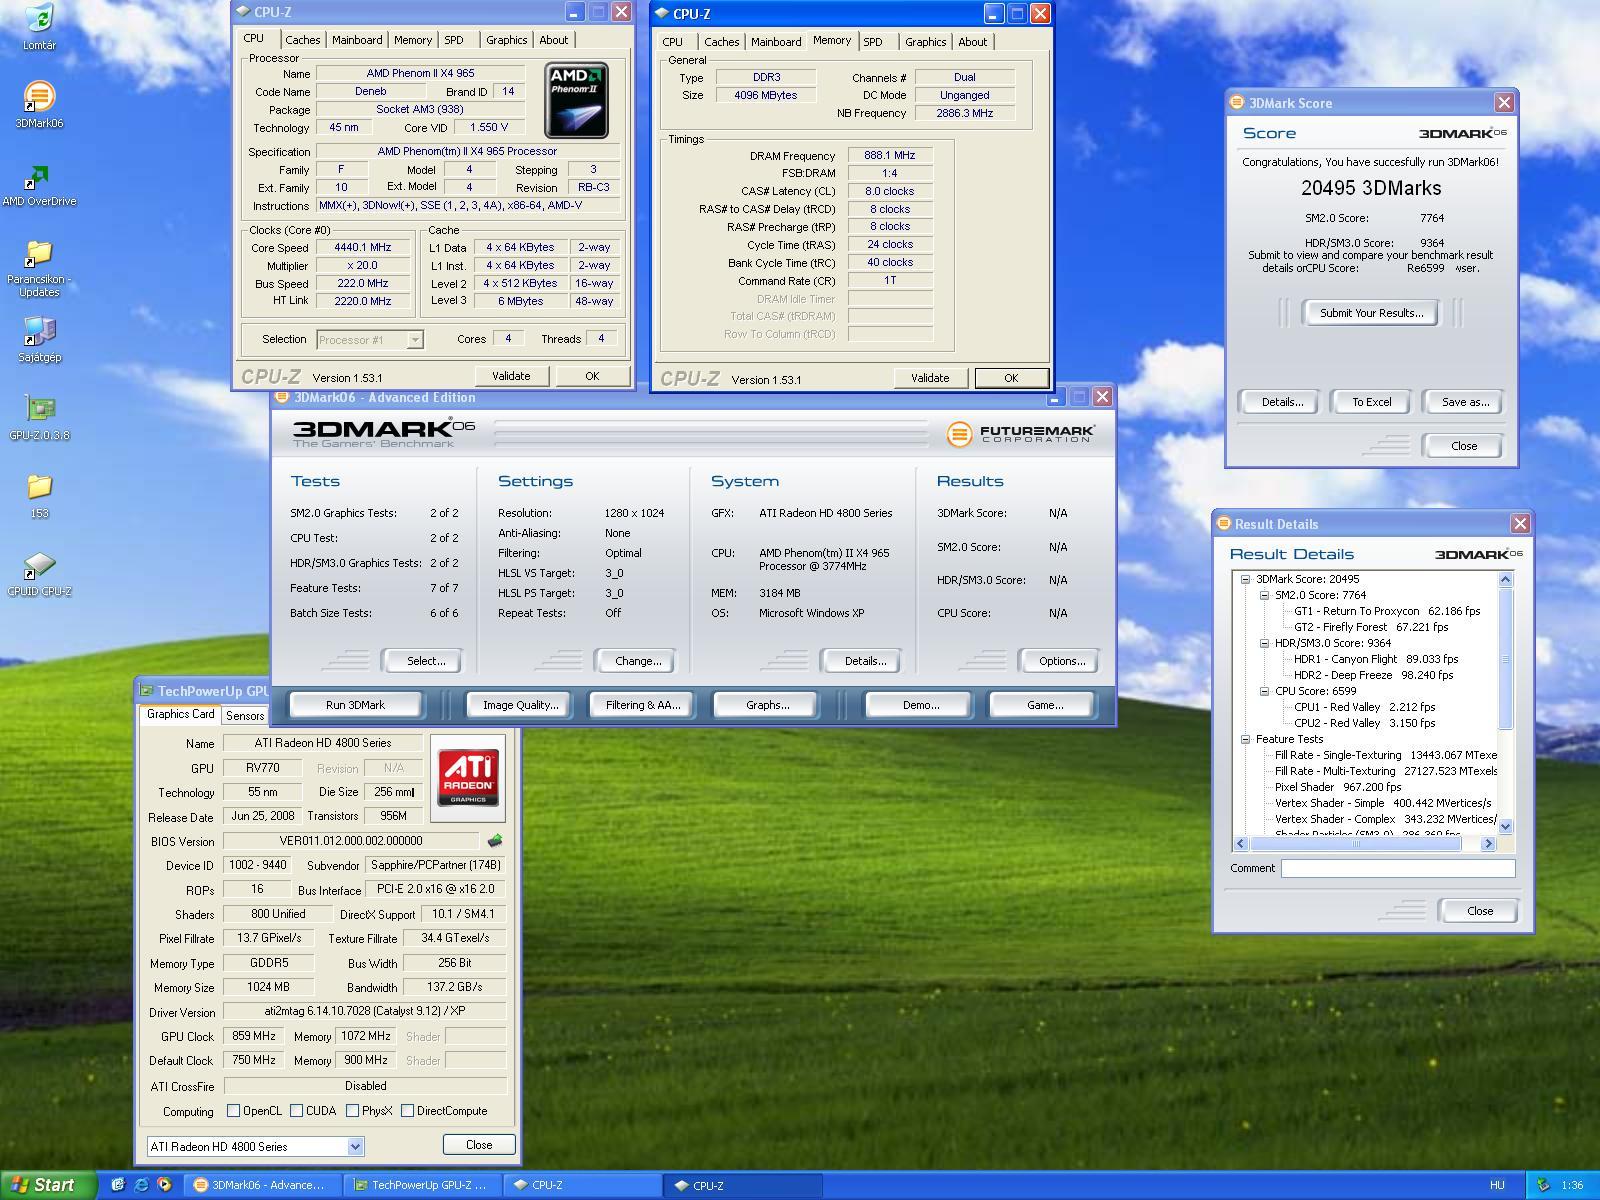Launch AMD OverDrive from the desktop
This screenshot has height=1200, width=1600.
point(39,178)
